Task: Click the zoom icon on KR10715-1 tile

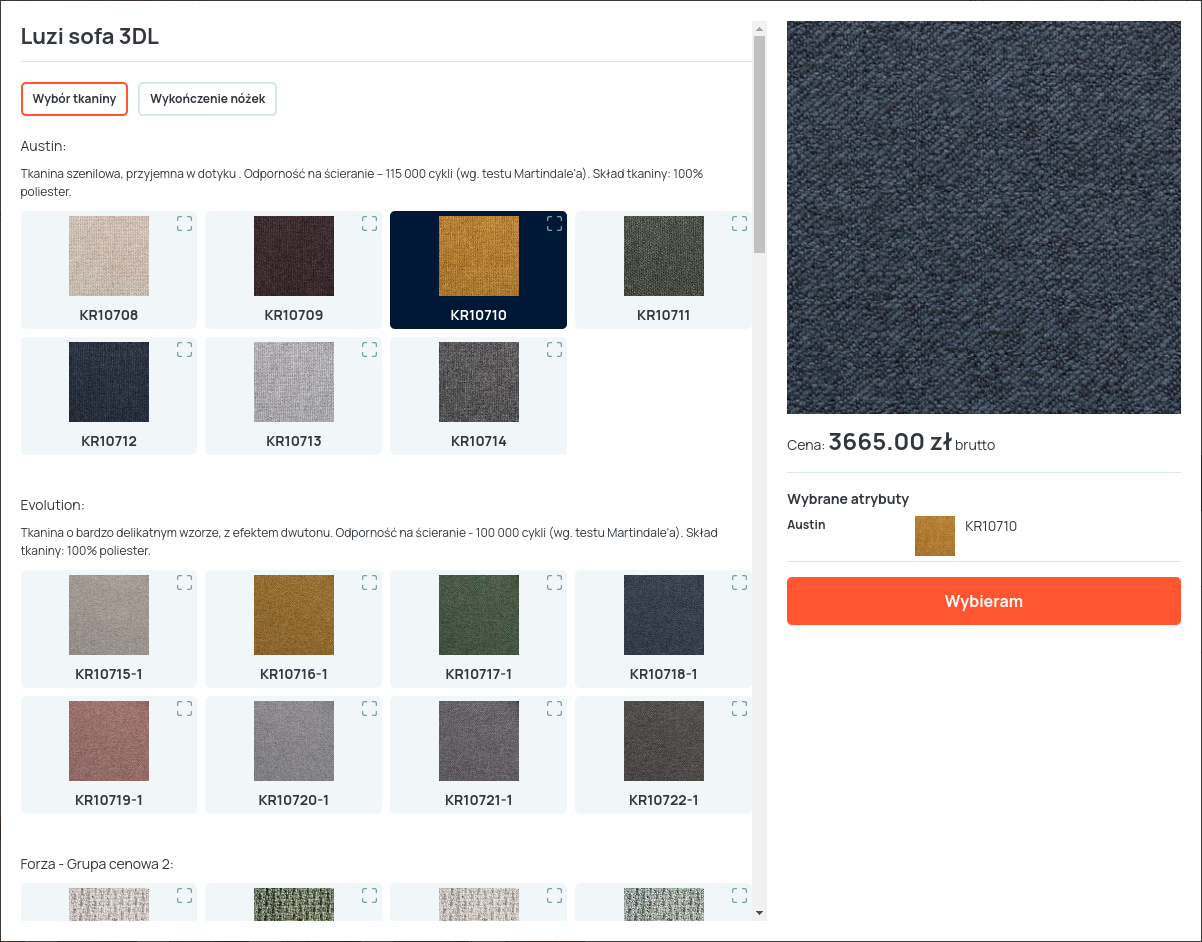Action: [184, 583]
